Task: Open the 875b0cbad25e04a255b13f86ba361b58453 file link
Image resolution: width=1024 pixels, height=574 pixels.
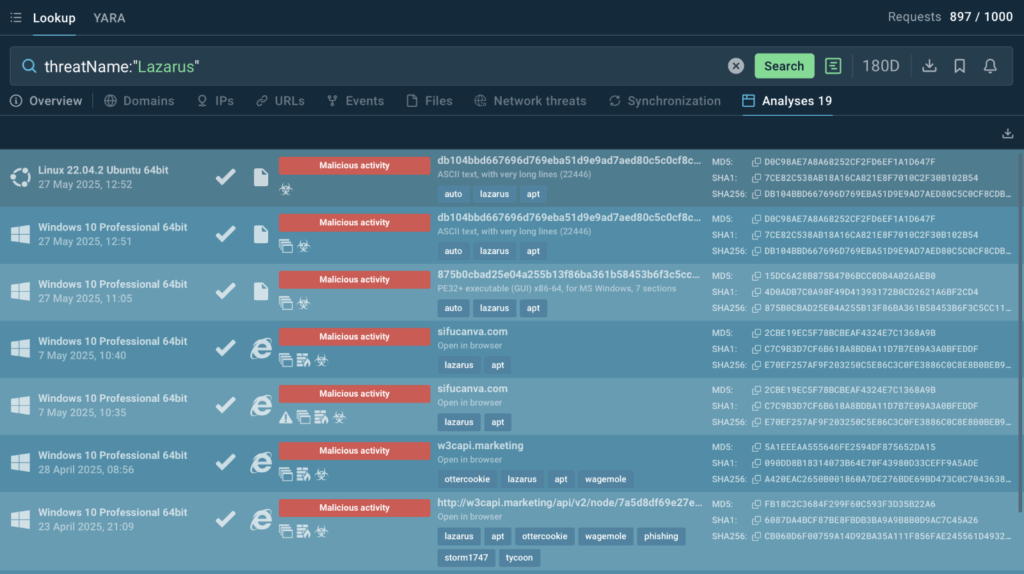Action: [x=568, y=274]
